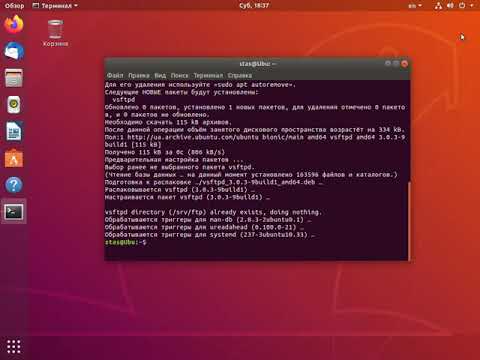This screenshot has height=360, width=480.
Task: Click the volume icon in top bar
Action: 450,6
